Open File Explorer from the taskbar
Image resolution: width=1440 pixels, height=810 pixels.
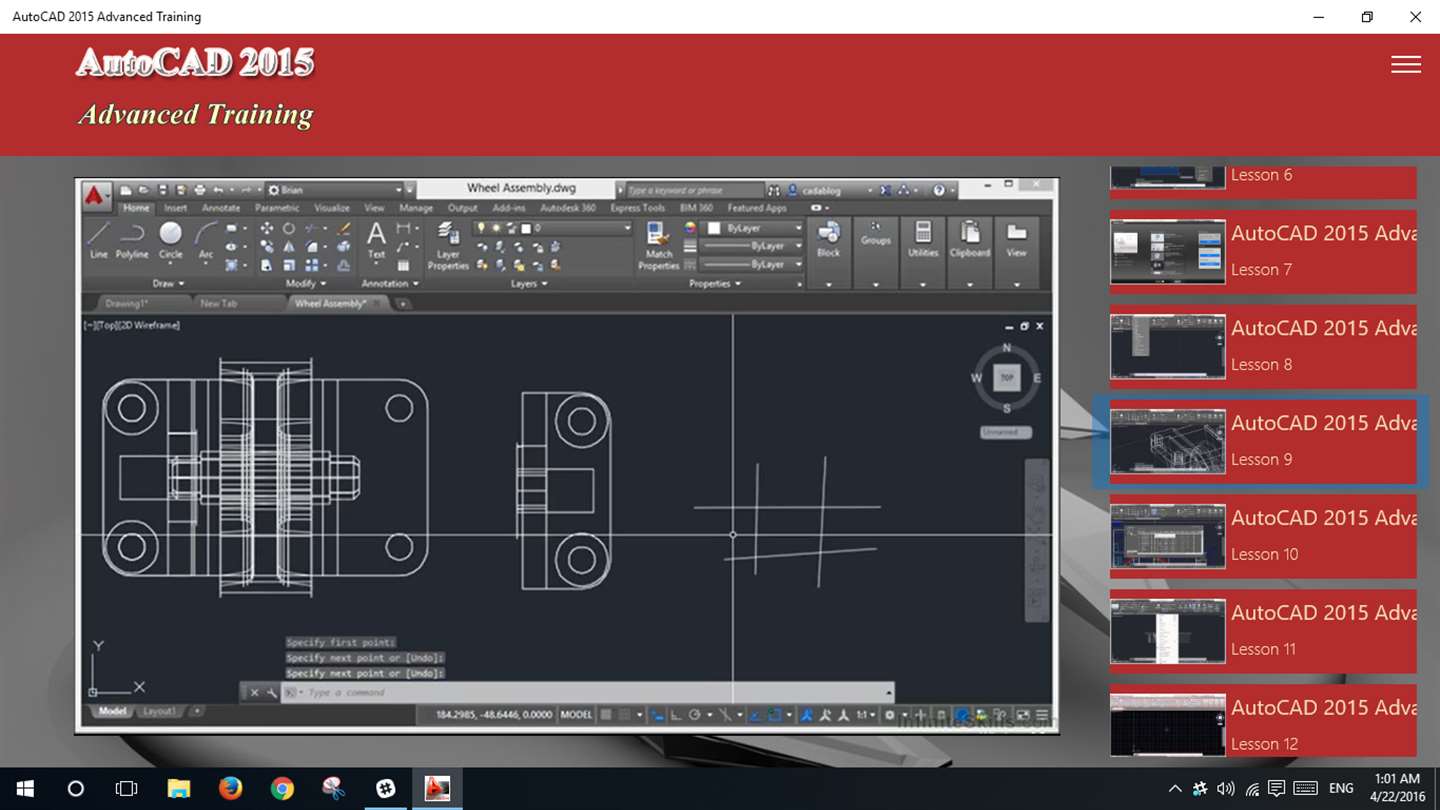[178, 788]
